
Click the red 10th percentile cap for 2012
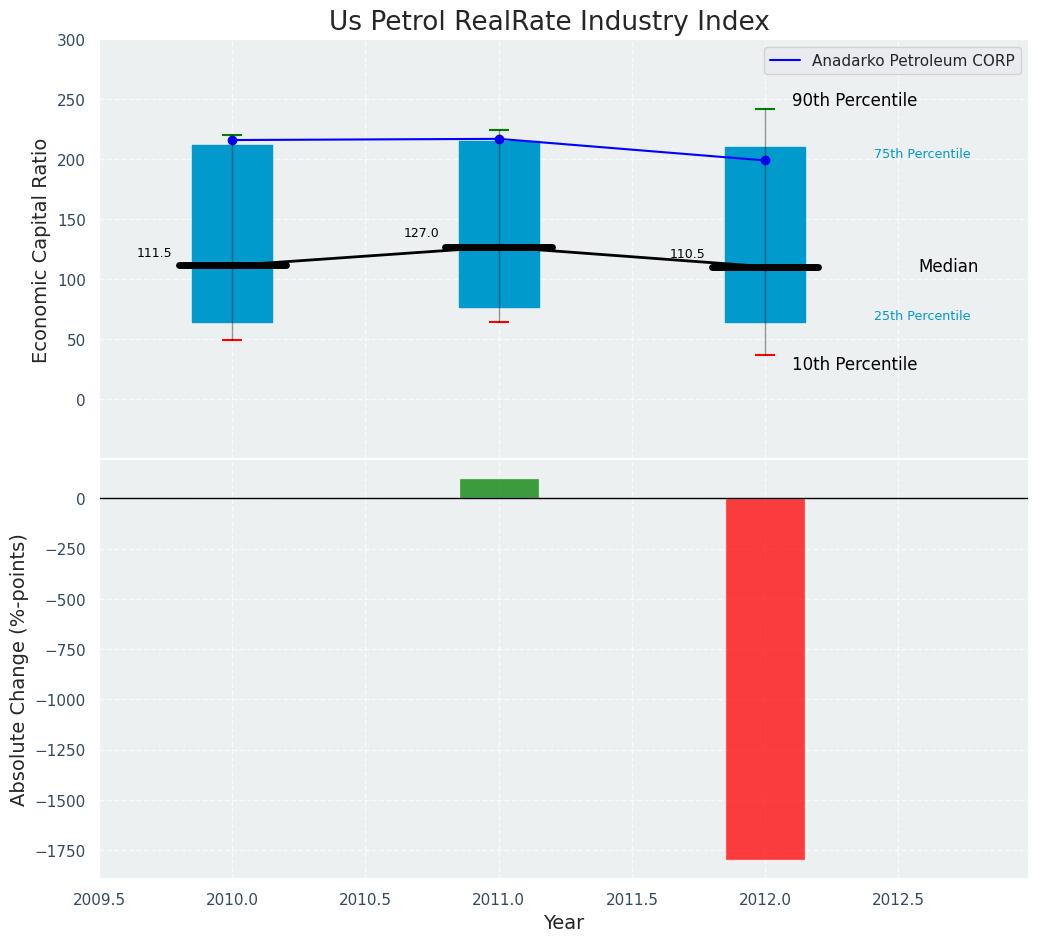tap(765, 355)
